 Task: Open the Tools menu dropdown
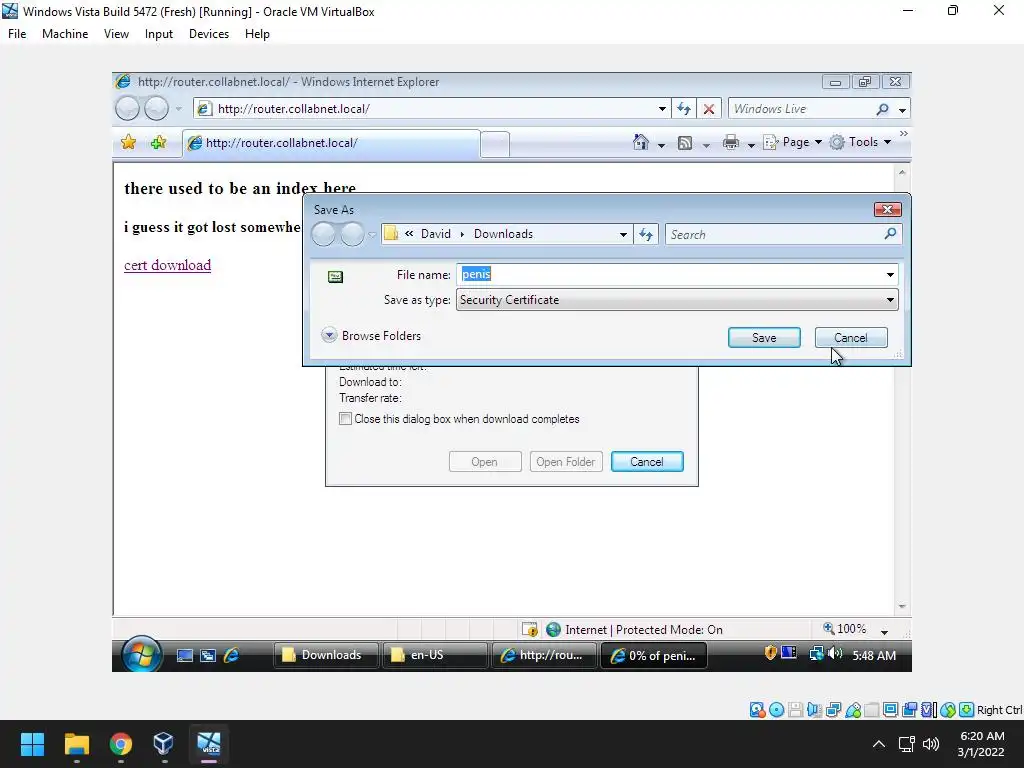click(x=860, y=142)
